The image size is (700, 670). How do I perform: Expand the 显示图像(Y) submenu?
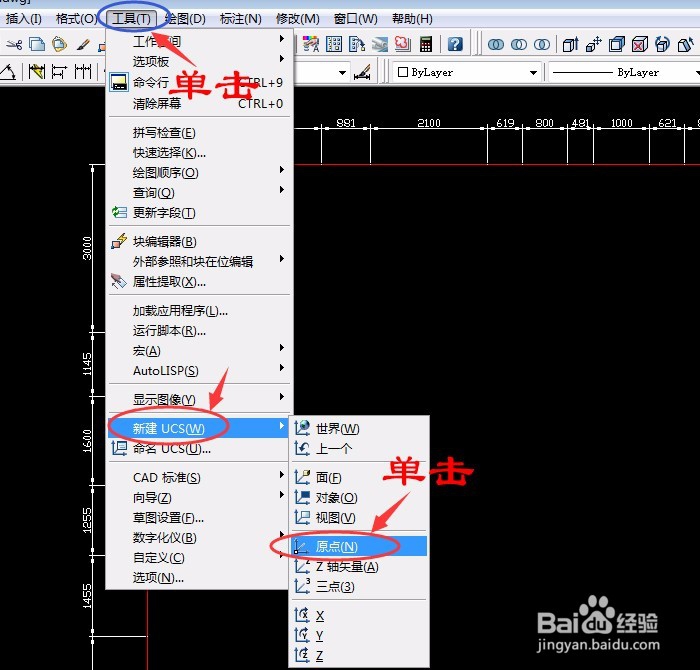click(x=200, y=399)
